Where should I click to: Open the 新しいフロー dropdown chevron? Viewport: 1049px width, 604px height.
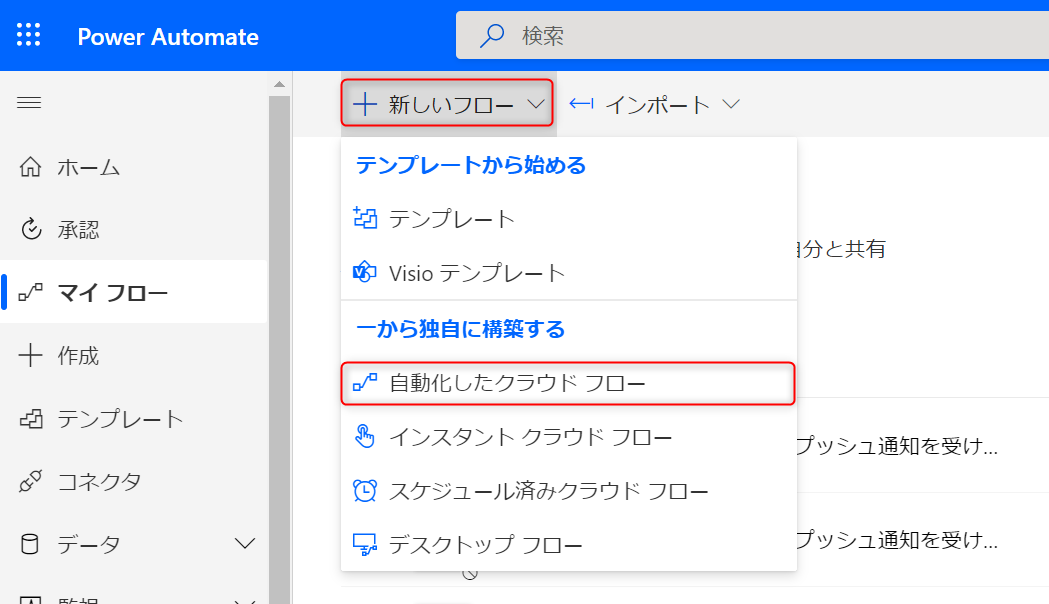pos(537,103)
